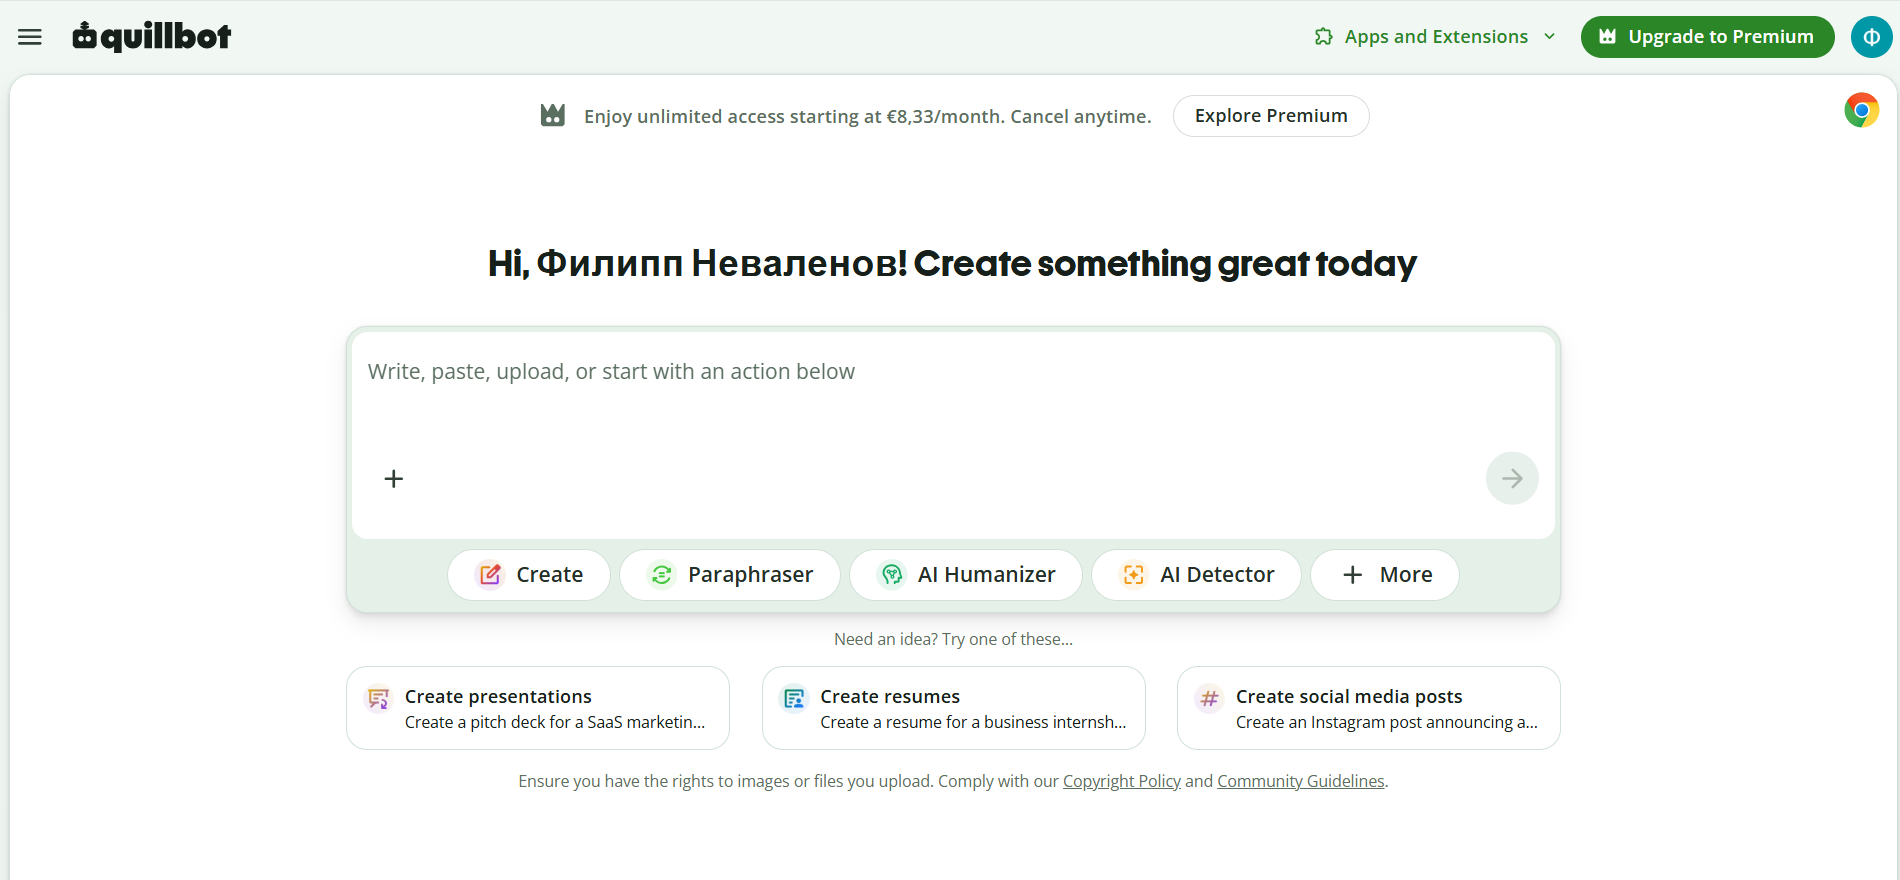Select the Create action
The image size is (1900, 880).
[529, 575]
